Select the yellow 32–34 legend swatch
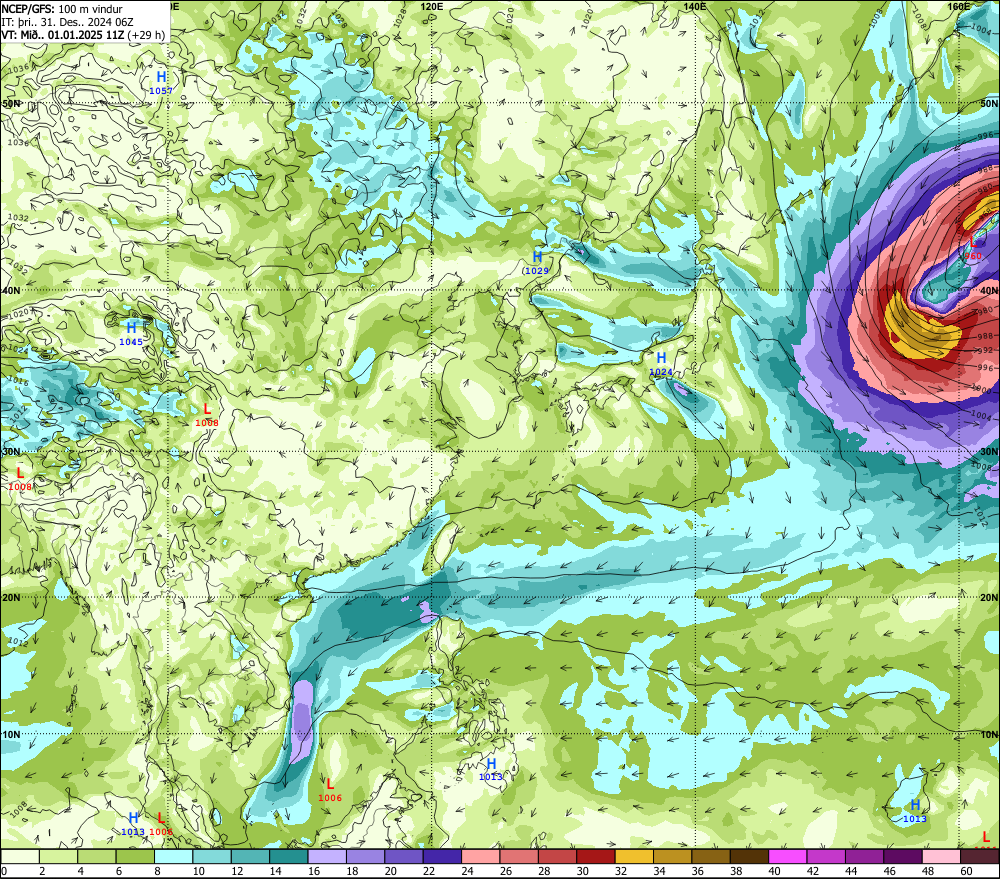This screenshot has width=1000, height=879. click(x=634, y=856)
